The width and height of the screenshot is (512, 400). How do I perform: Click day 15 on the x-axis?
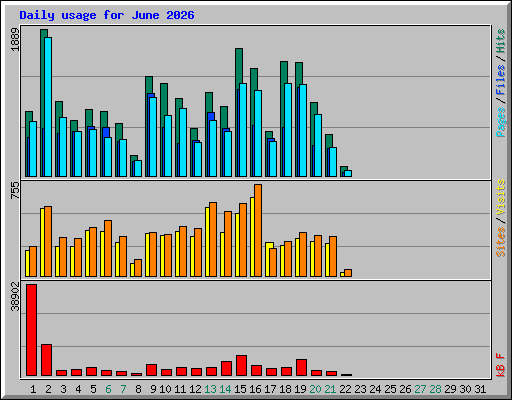tap(240, 389)
